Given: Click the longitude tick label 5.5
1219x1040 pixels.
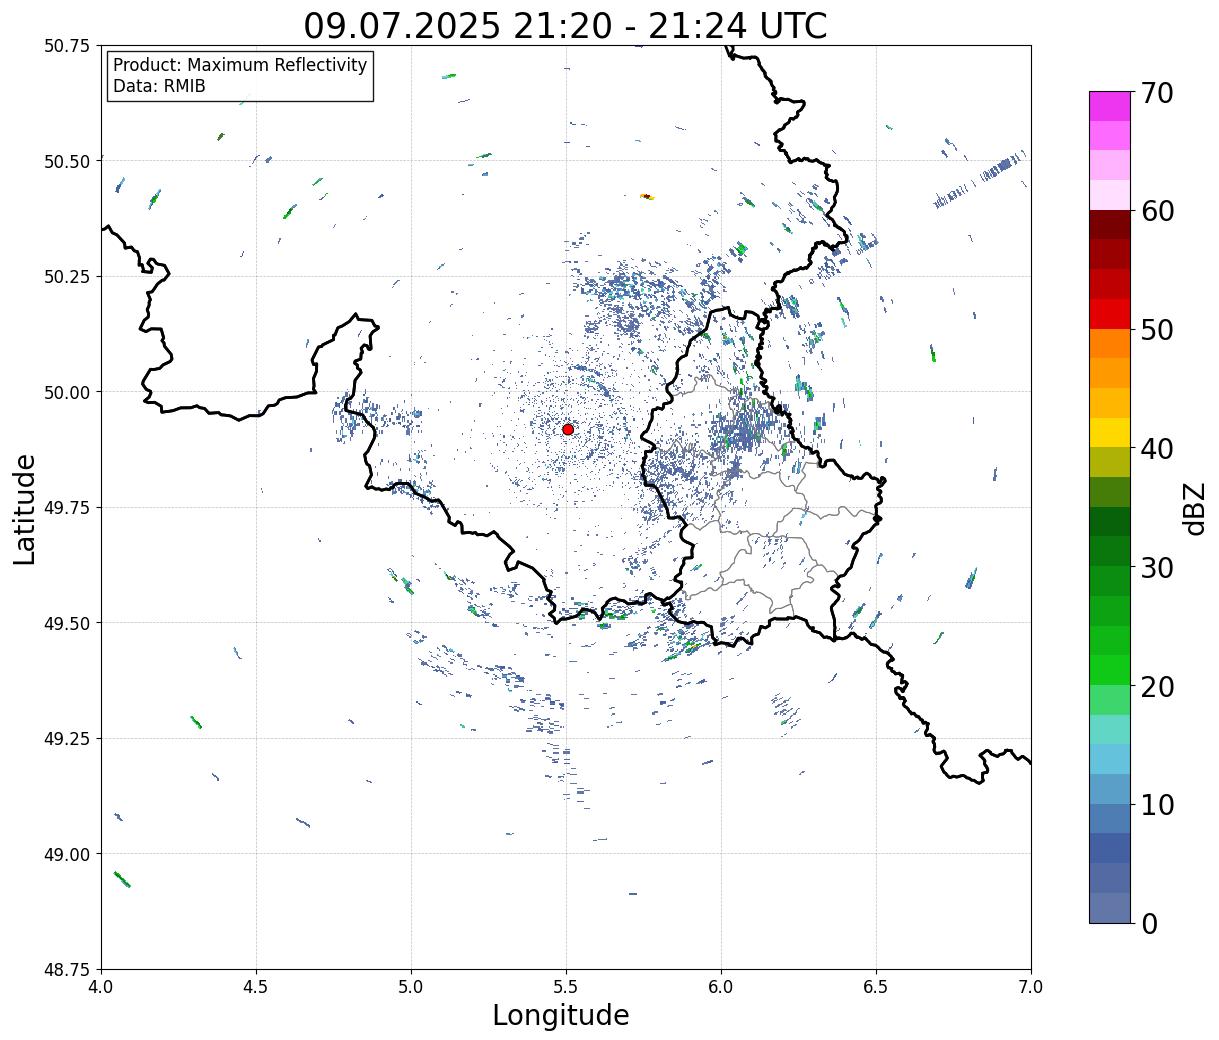Looking at the screenshot, I should [566, 986].
